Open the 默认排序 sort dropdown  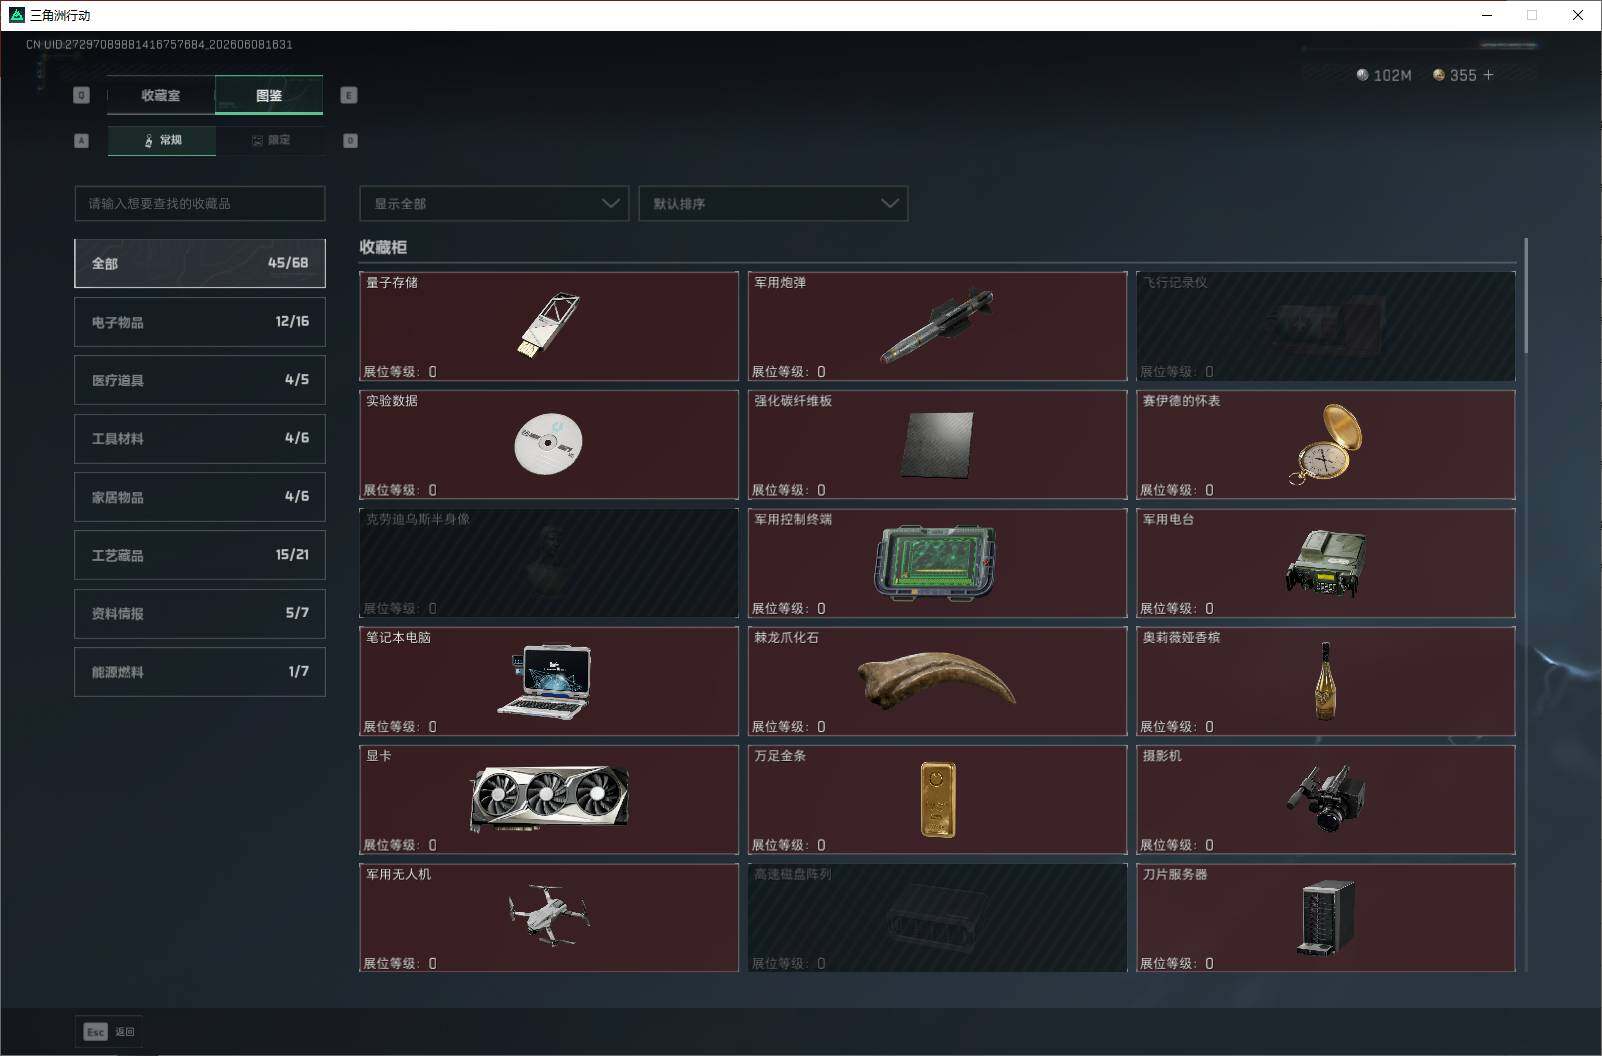click(773, 203)
